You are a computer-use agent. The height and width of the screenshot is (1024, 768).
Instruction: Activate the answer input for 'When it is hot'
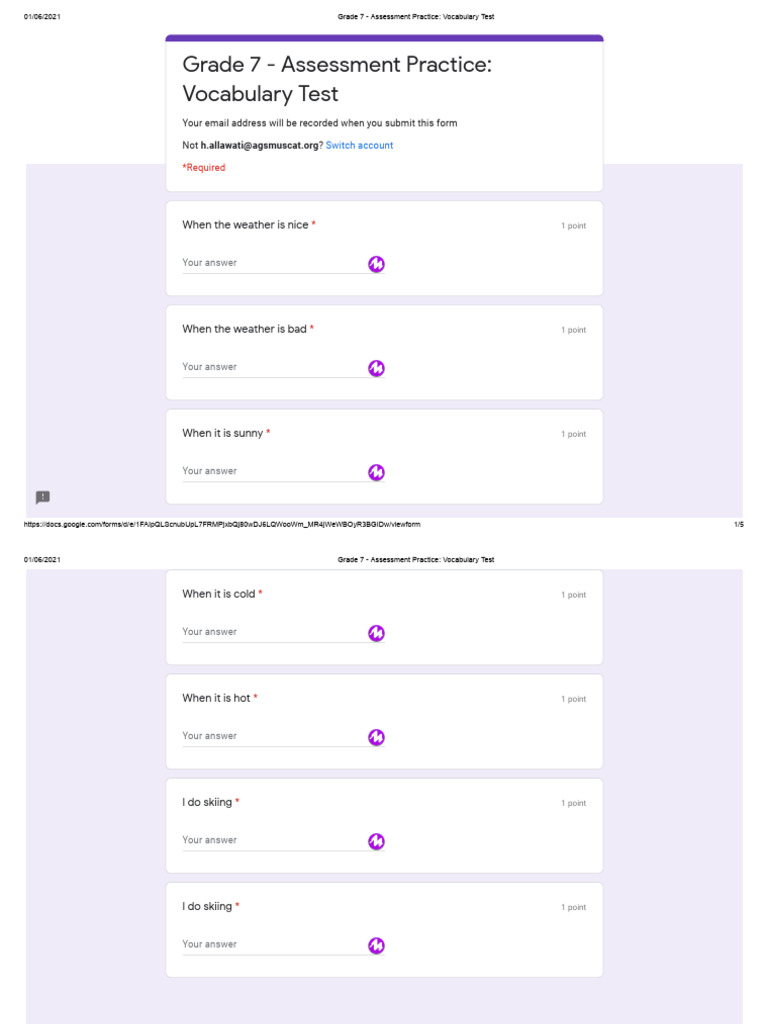[272, 736]
